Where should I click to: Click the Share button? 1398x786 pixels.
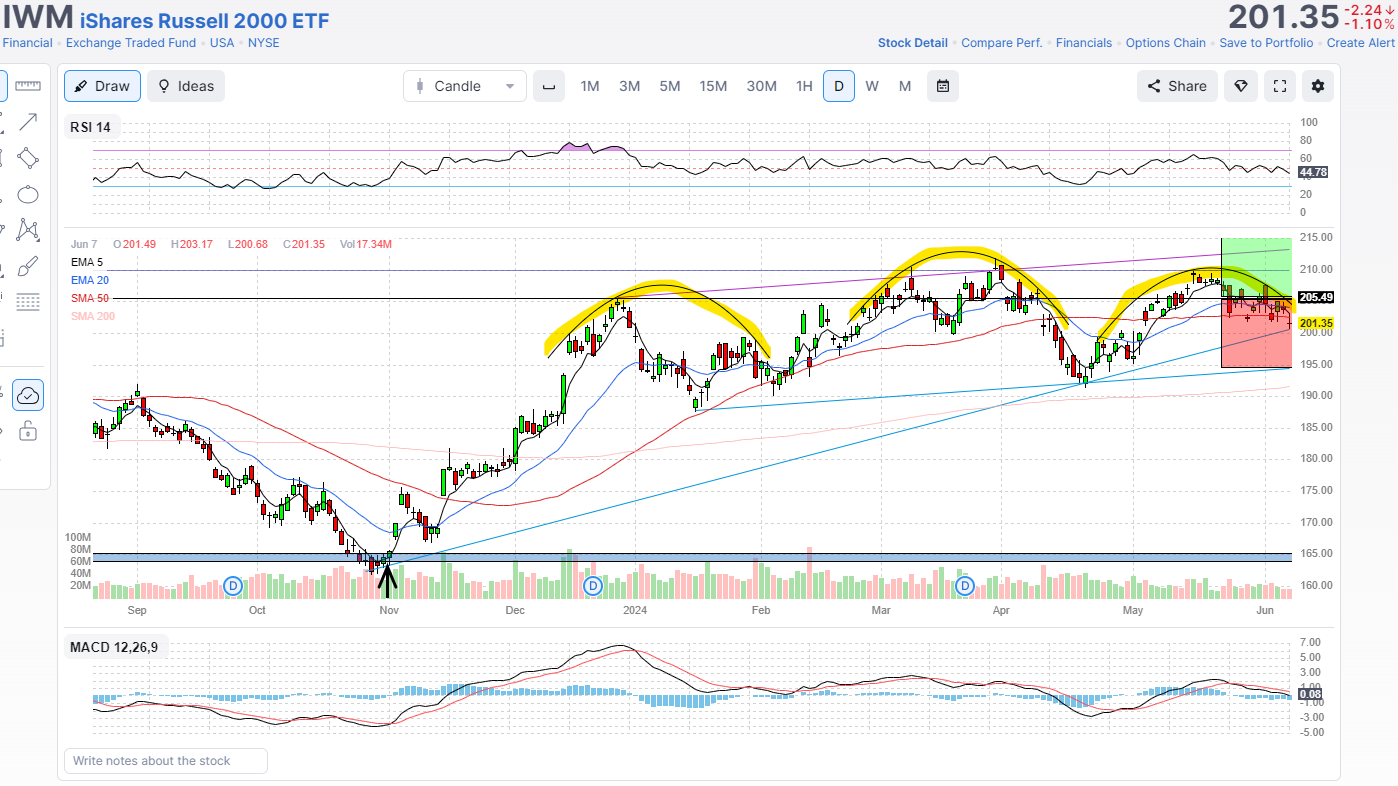point(1177,86)
